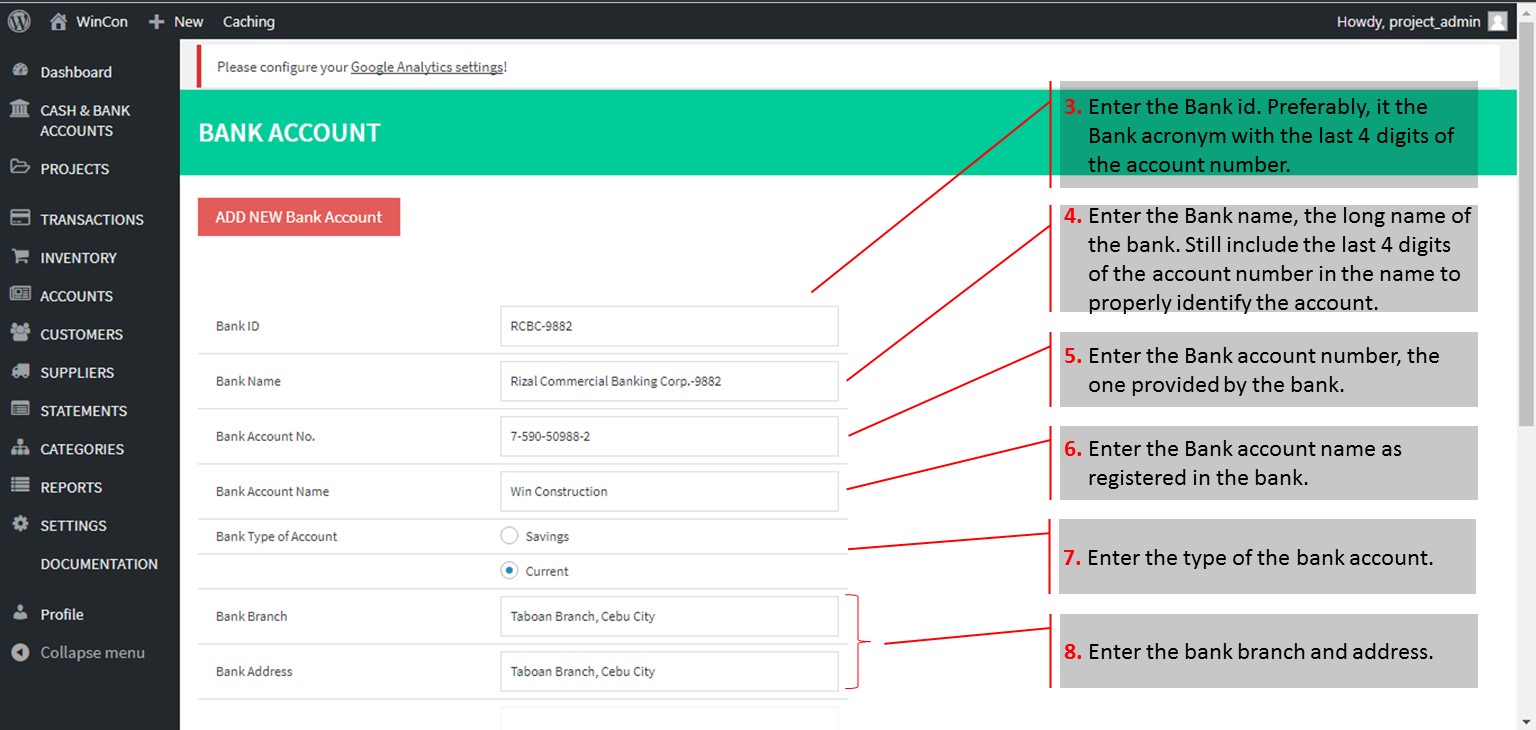Screen dimensions: 1536x730
Task: Open the Suppliers truck icon
Action: tap(19, 371)
